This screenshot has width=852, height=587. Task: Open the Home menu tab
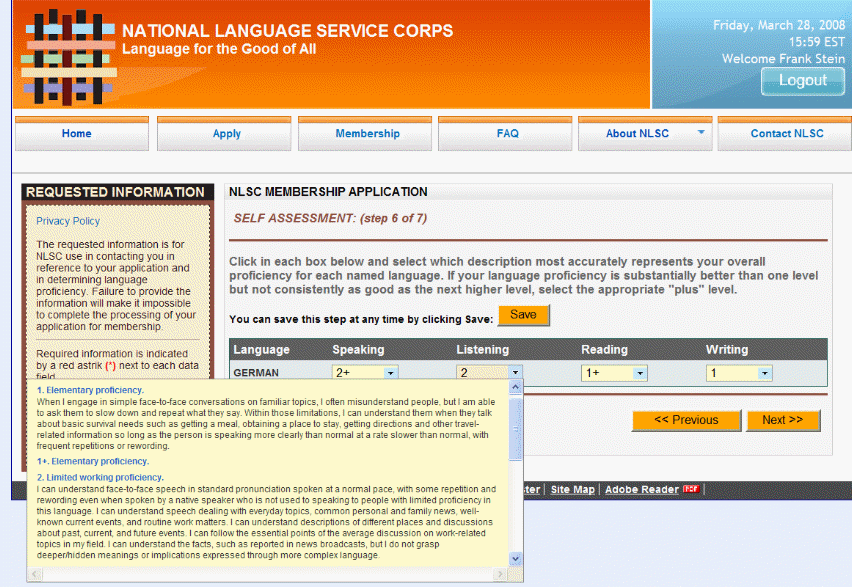[x=82, y=134]
